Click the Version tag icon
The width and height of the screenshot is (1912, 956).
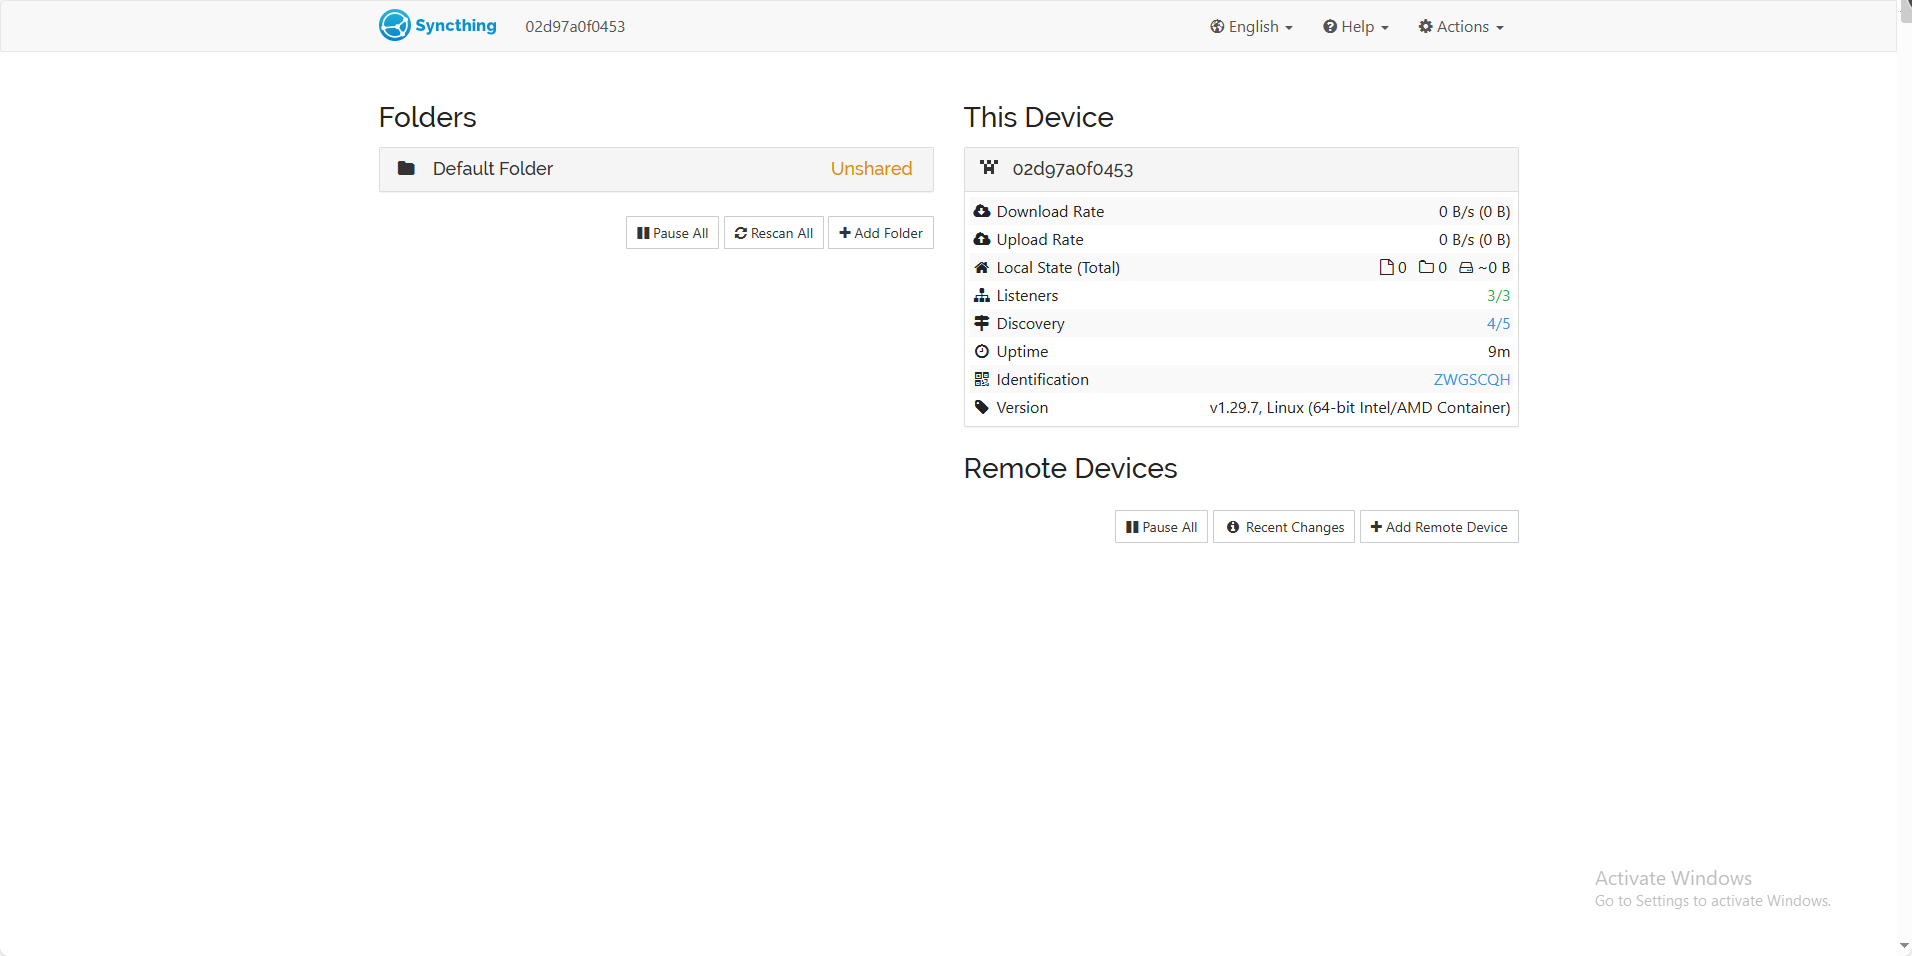tap(982, 407)
